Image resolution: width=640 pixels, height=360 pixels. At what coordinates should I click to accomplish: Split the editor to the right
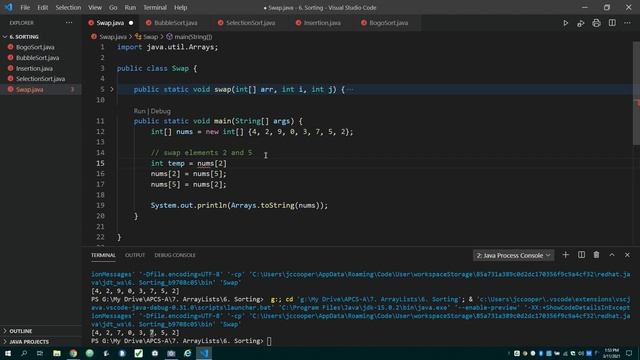click(x=612, y=23)
